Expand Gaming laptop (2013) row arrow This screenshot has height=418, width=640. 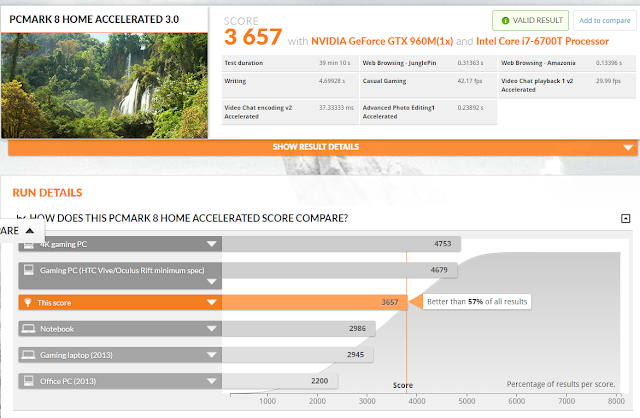(211, 355)
